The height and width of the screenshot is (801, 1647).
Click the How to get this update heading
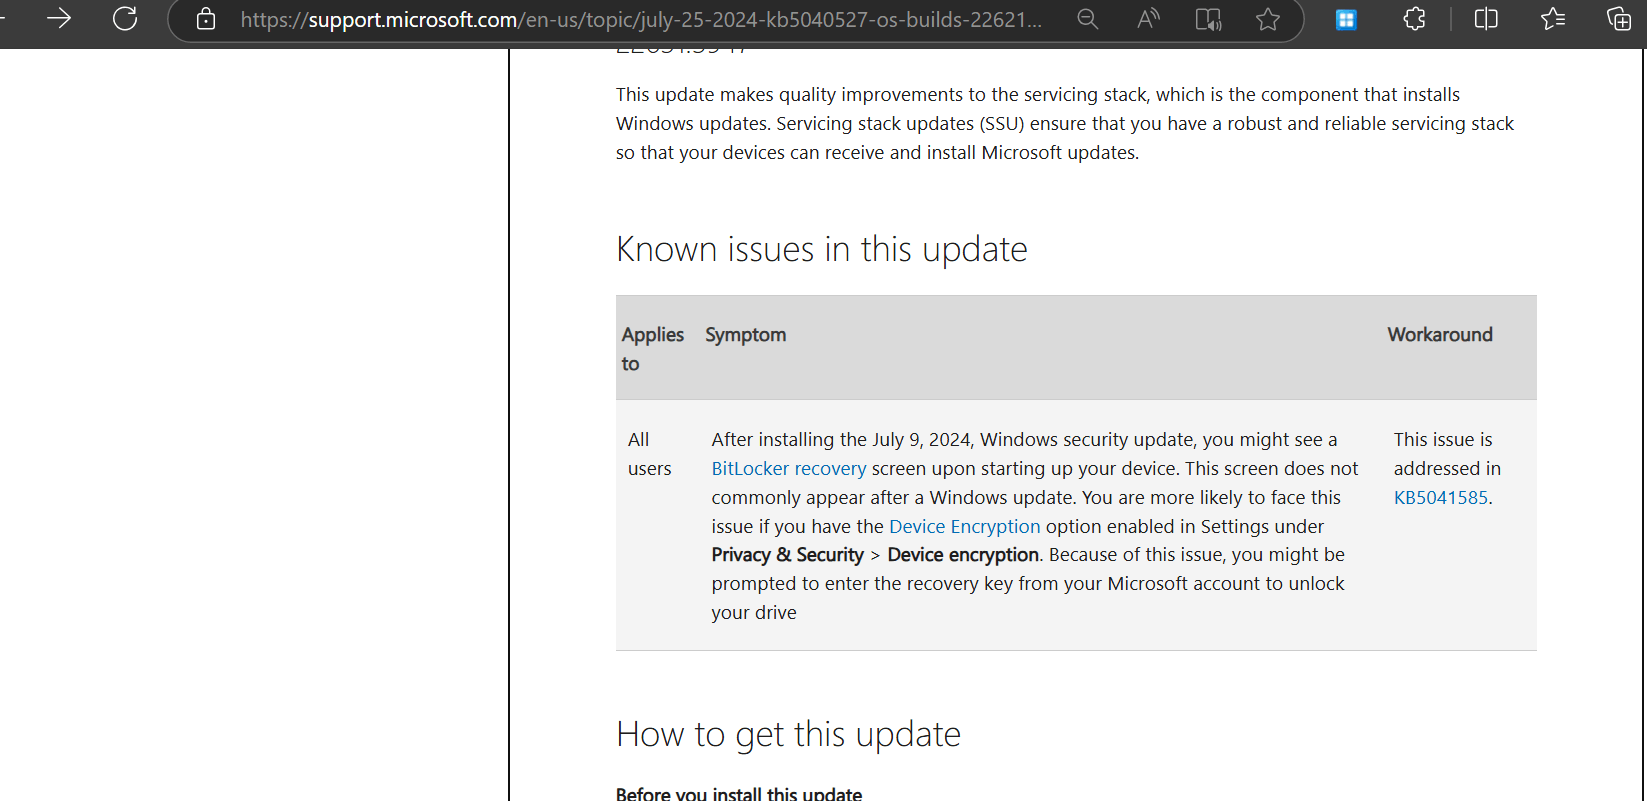pyautogui.click(x=788, y=734)
